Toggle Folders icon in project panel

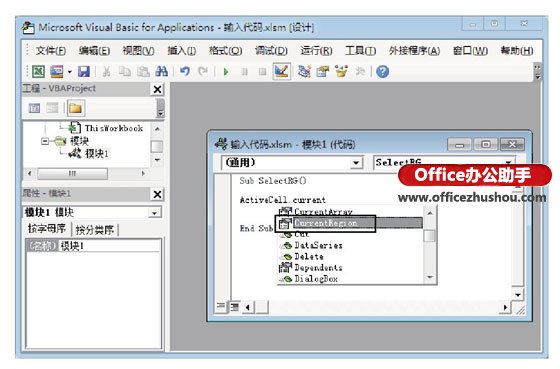[x=75, y=108]
